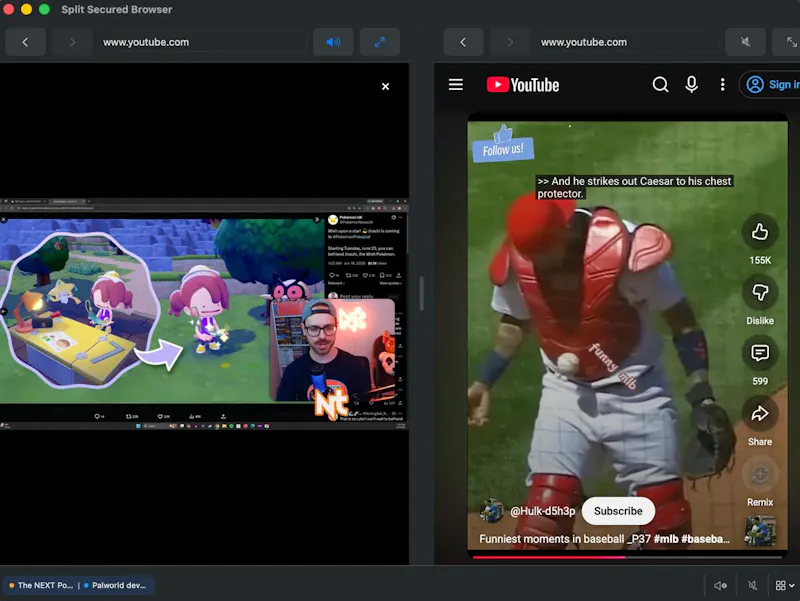800x601 pixels.
Task: Click the left pane www.youtube.com address field
Action: [202, 42]
